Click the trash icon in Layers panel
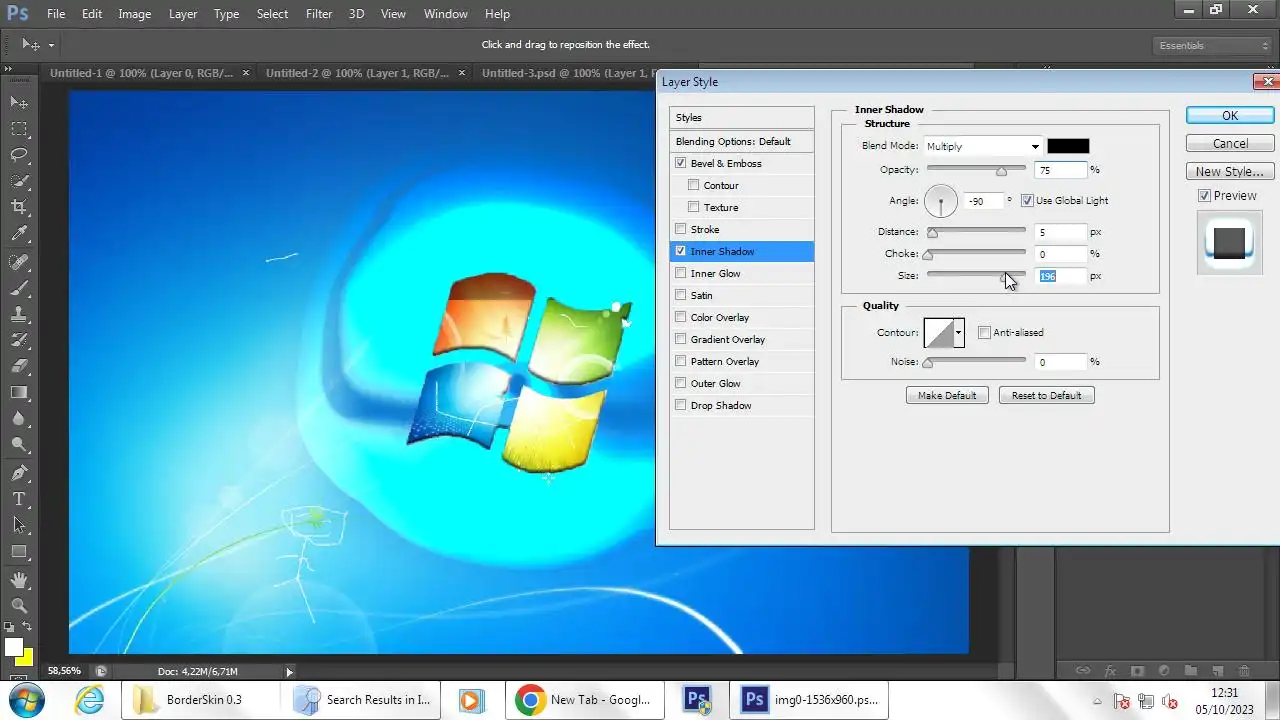1280x720 pixels. pos(1244,671)
